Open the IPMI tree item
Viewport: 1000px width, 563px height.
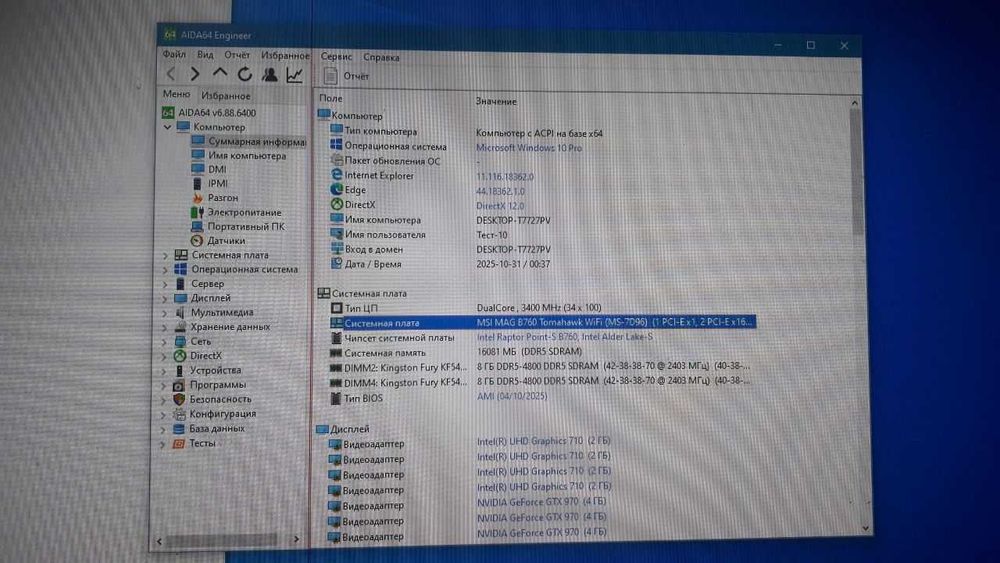pyautogui.click(x=217, y=184)
